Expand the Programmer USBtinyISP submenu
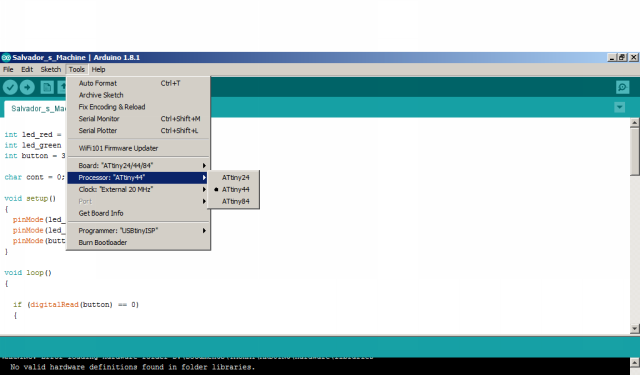 click(x=138, y=231)
